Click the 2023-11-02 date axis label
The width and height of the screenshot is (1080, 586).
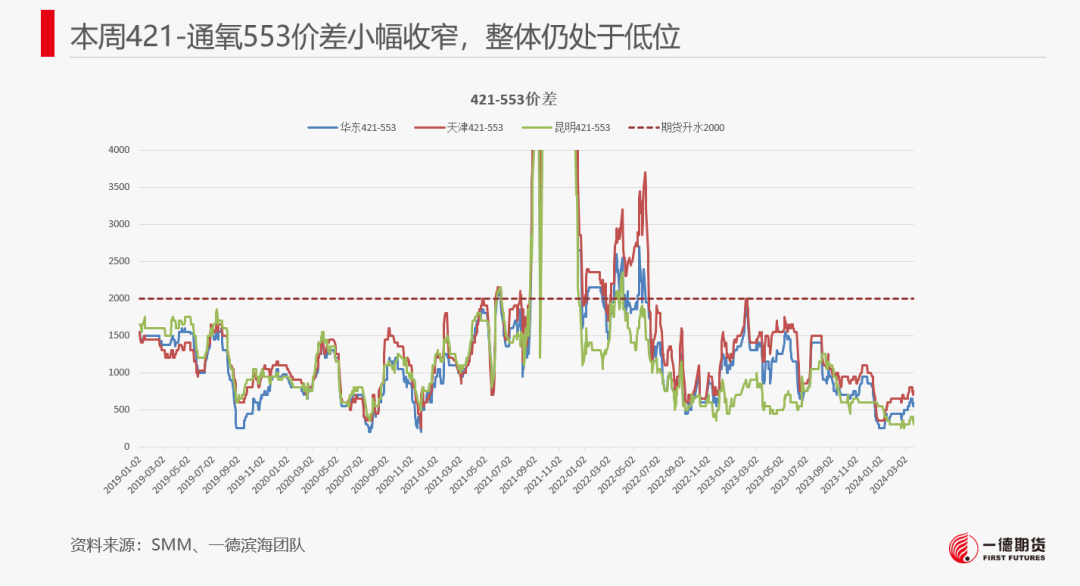coord(840,473)
